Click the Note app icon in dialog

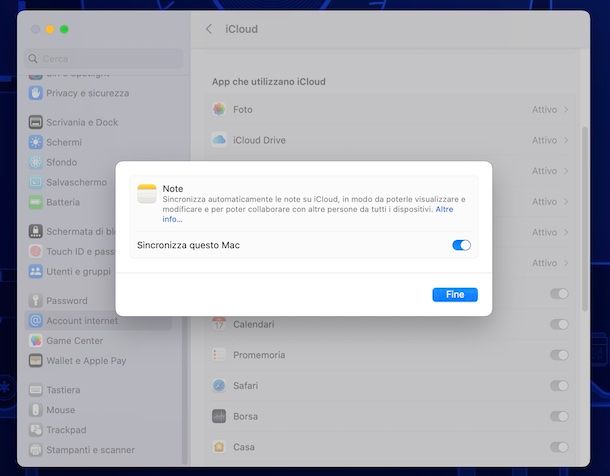click(147, 194)
